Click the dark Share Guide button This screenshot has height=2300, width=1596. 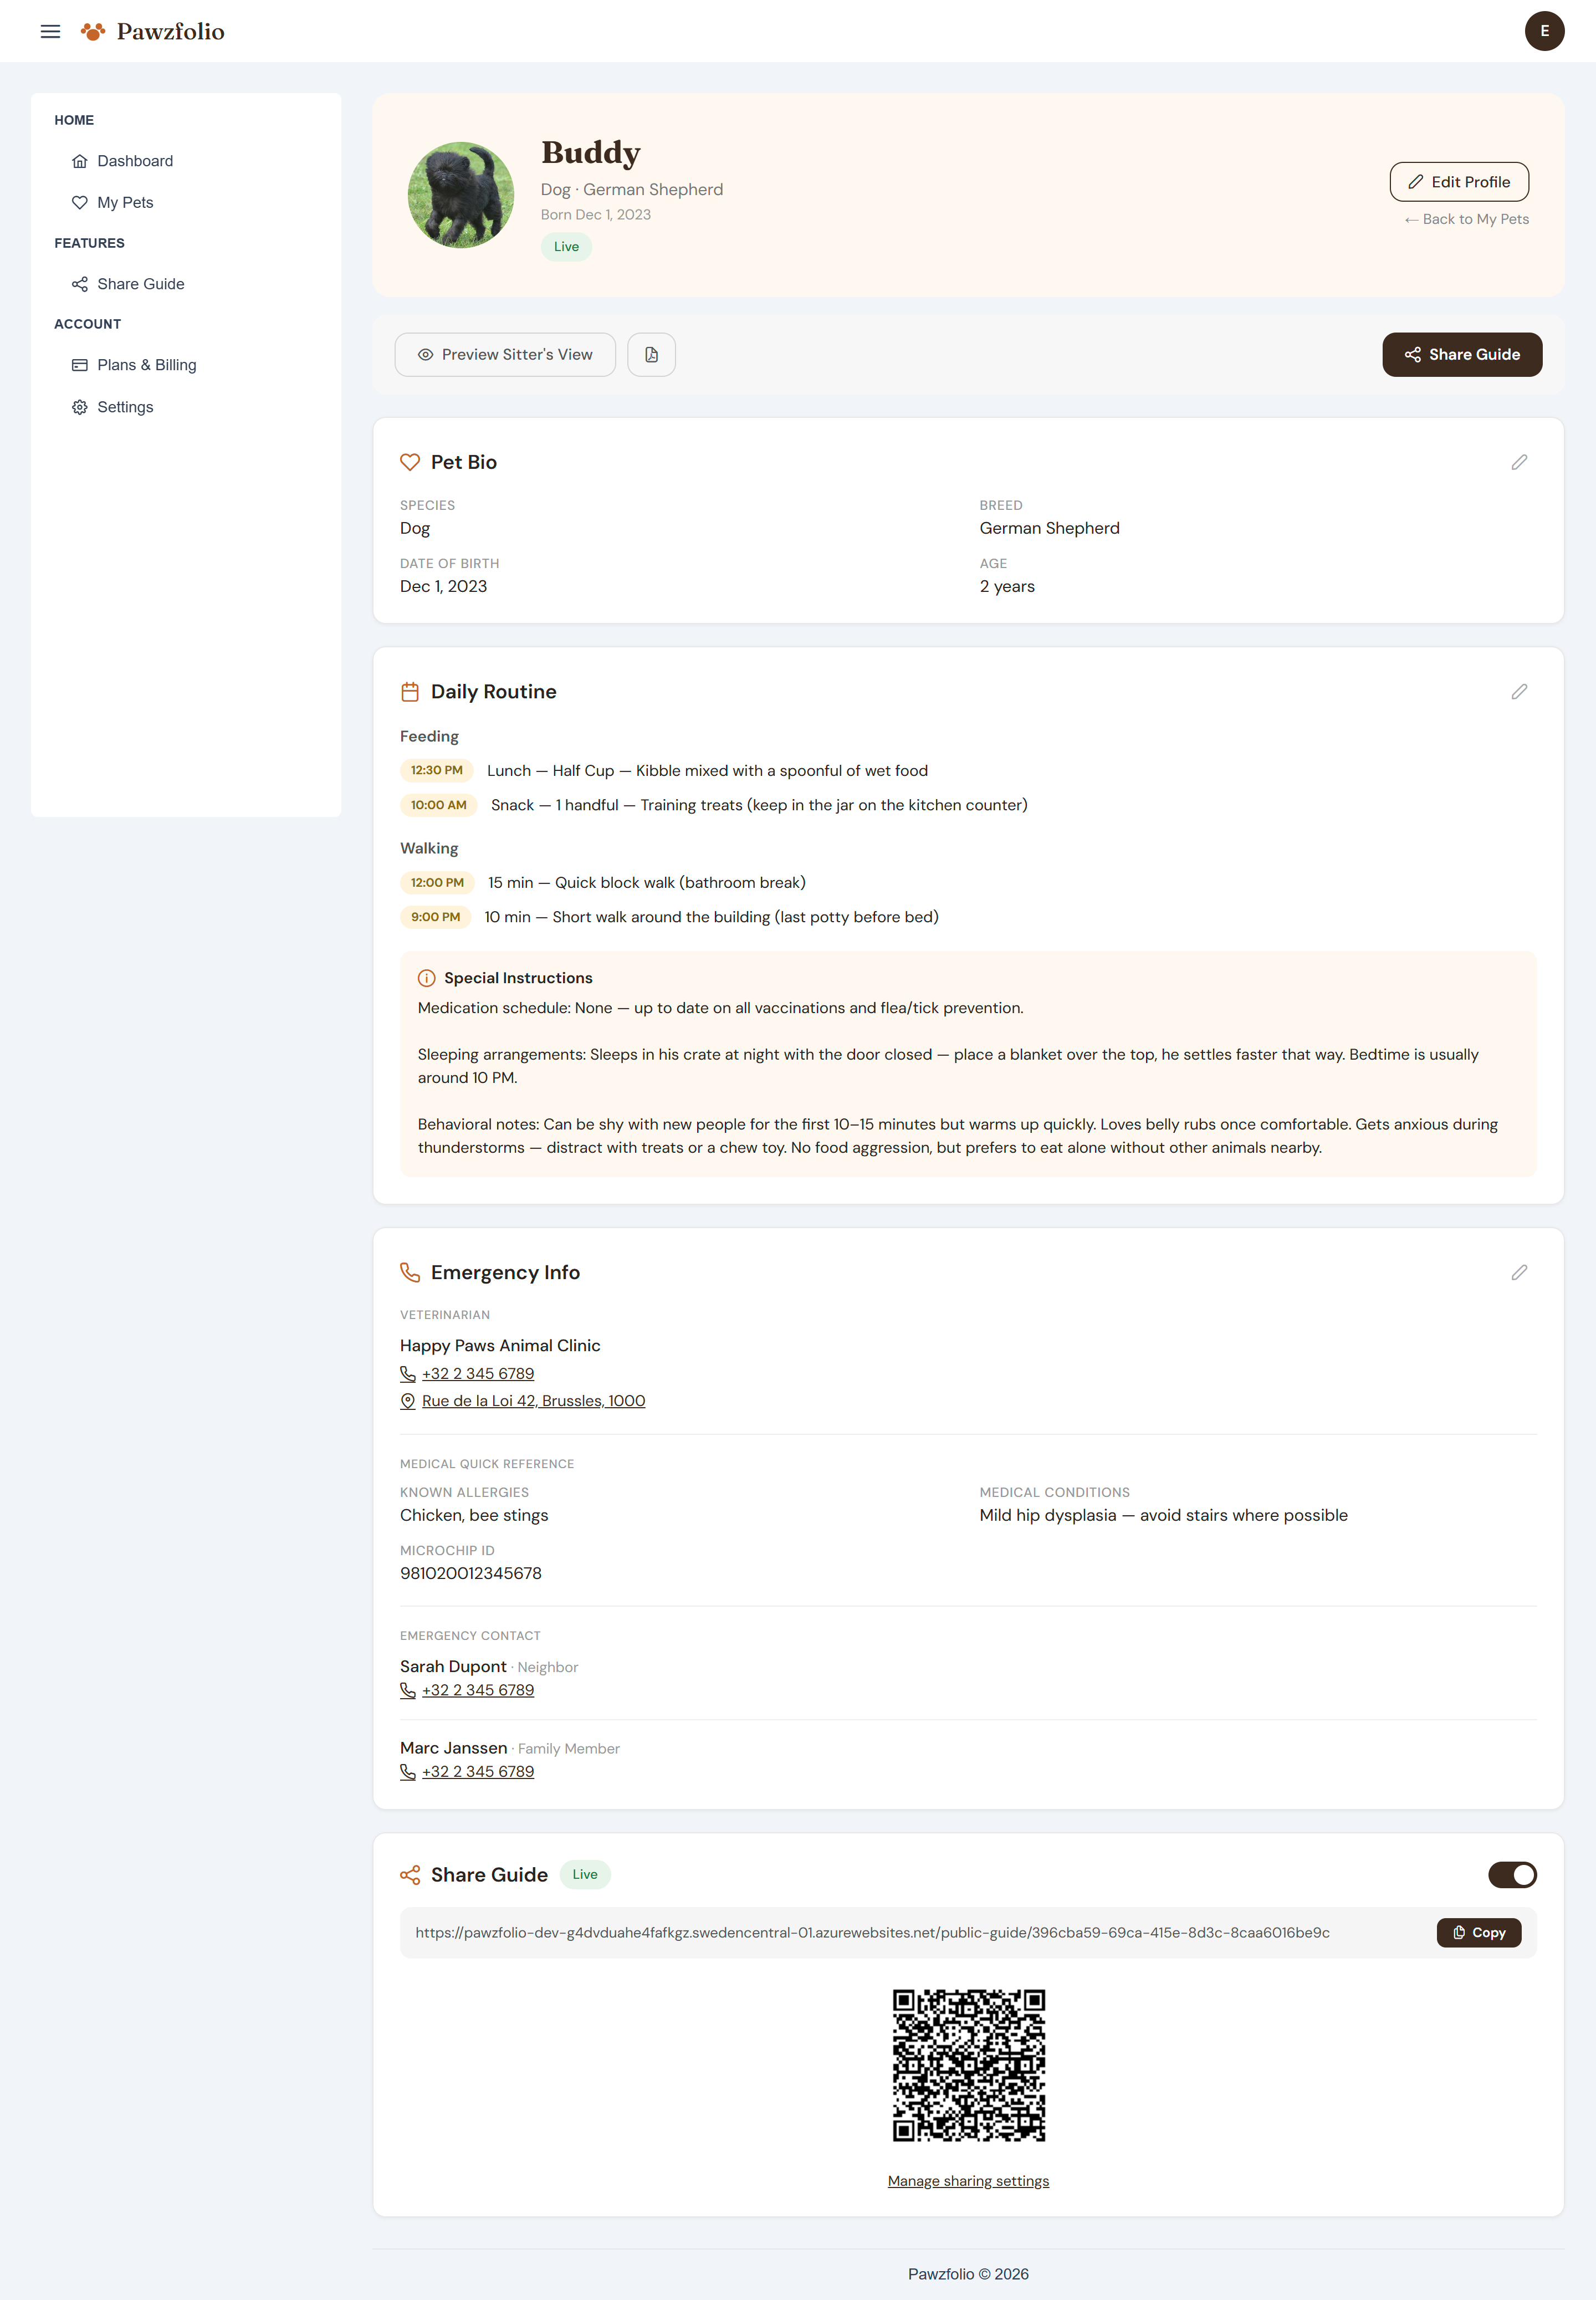(1461, 355)
